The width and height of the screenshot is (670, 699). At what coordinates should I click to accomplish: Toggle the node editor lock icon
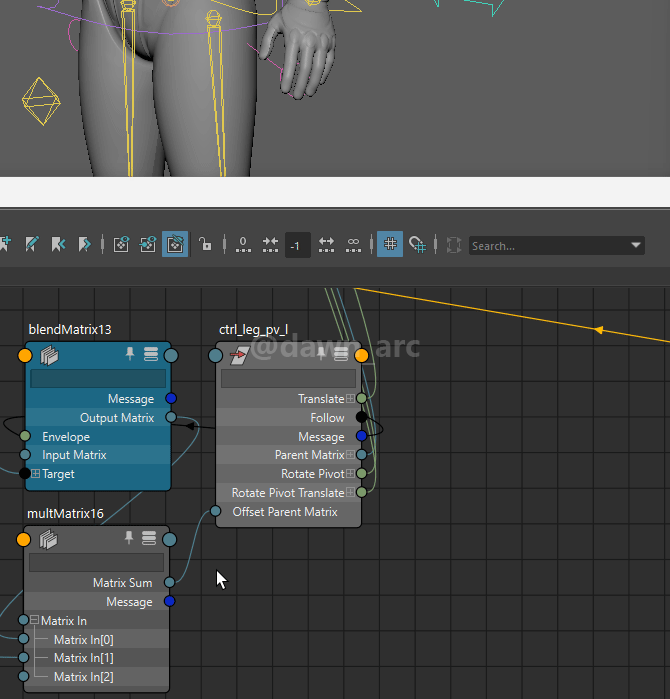(x=205, y=244)
